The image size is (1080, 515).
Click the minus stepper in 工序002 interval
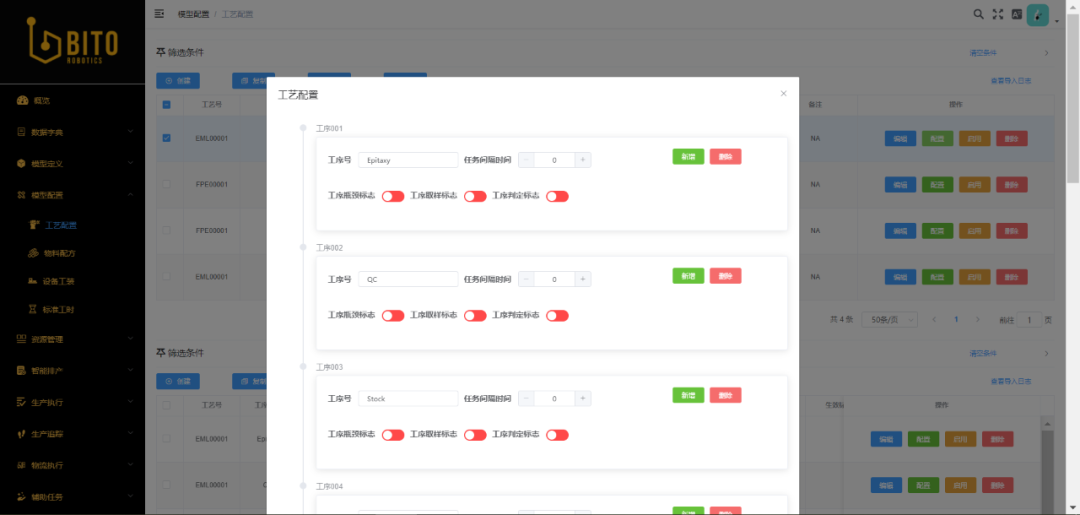pyautogui.click(x=526, y=279)
